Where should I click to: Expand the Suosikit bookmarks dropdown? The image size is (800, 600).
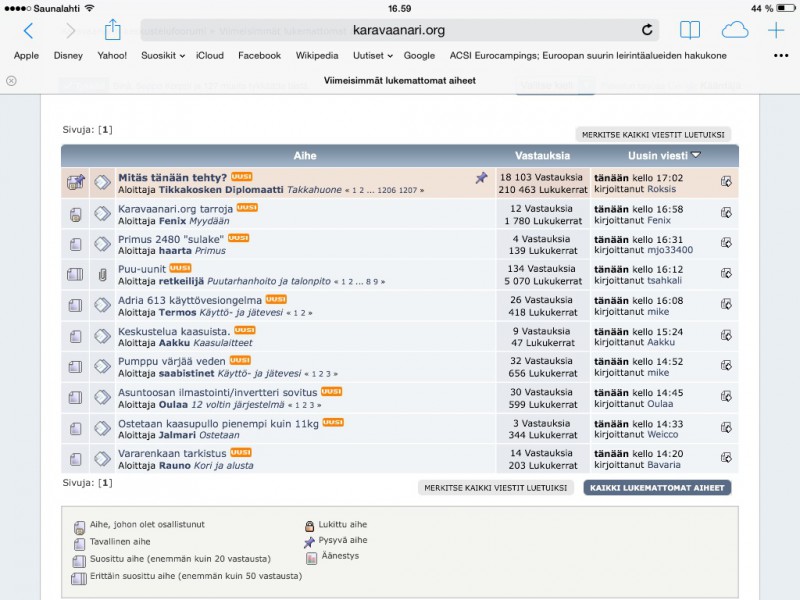tap(163, 56)
